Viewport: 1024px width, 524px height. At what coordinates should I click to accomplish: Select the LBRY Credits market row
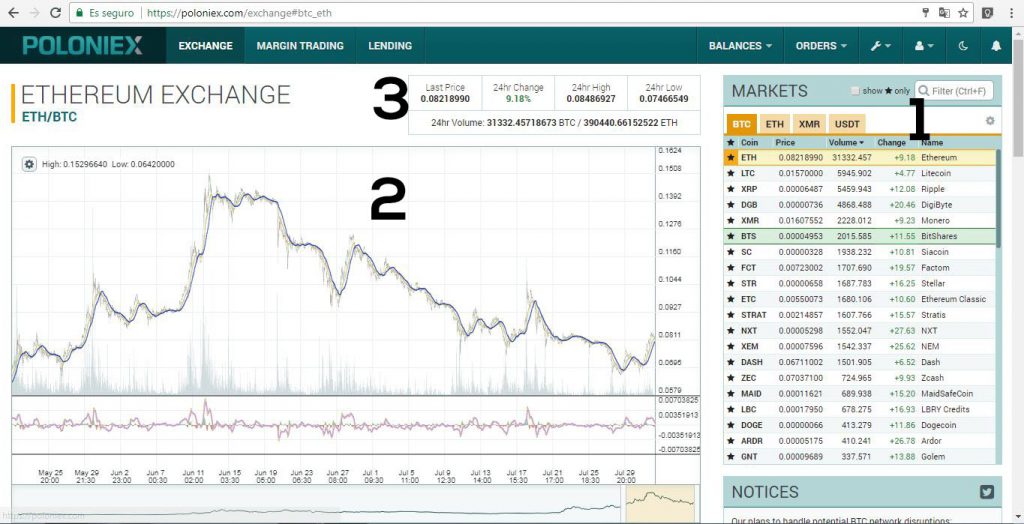(861, 409)
